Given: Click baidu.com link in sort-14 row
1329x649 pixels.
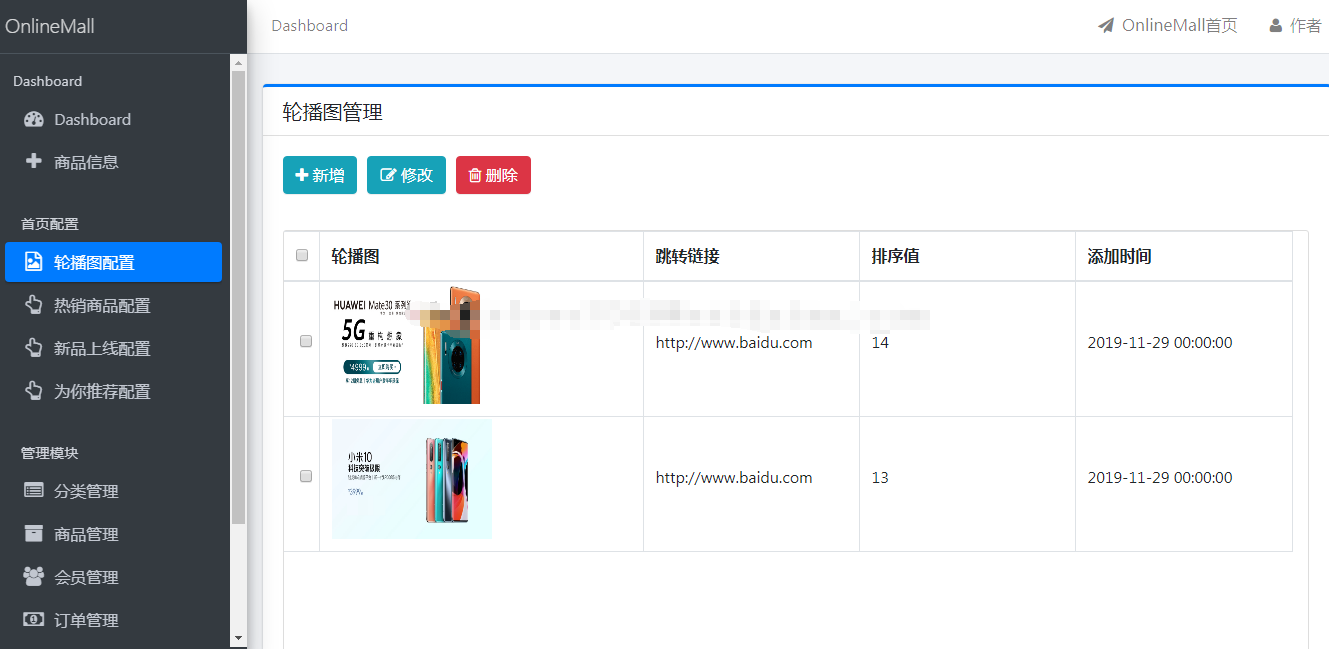Looking at the screenshot, I should click(x=734, y=342).
